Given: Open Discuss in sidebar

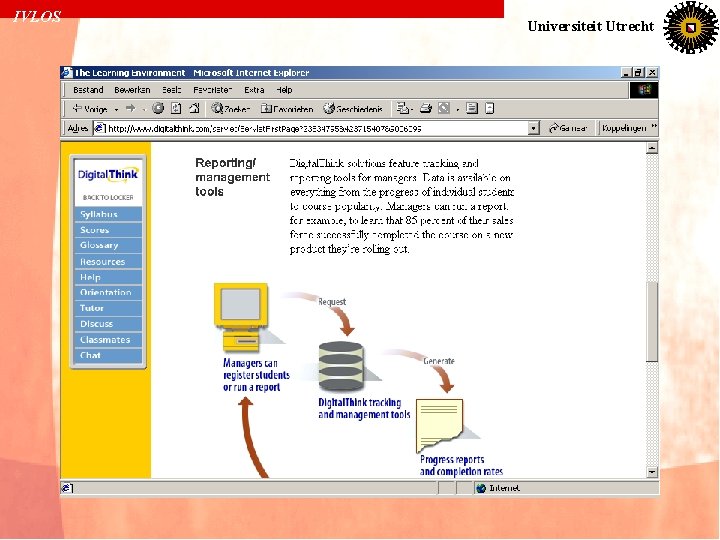Looking at the screenshot, I should pyautogui.click(x=108, y=324).
